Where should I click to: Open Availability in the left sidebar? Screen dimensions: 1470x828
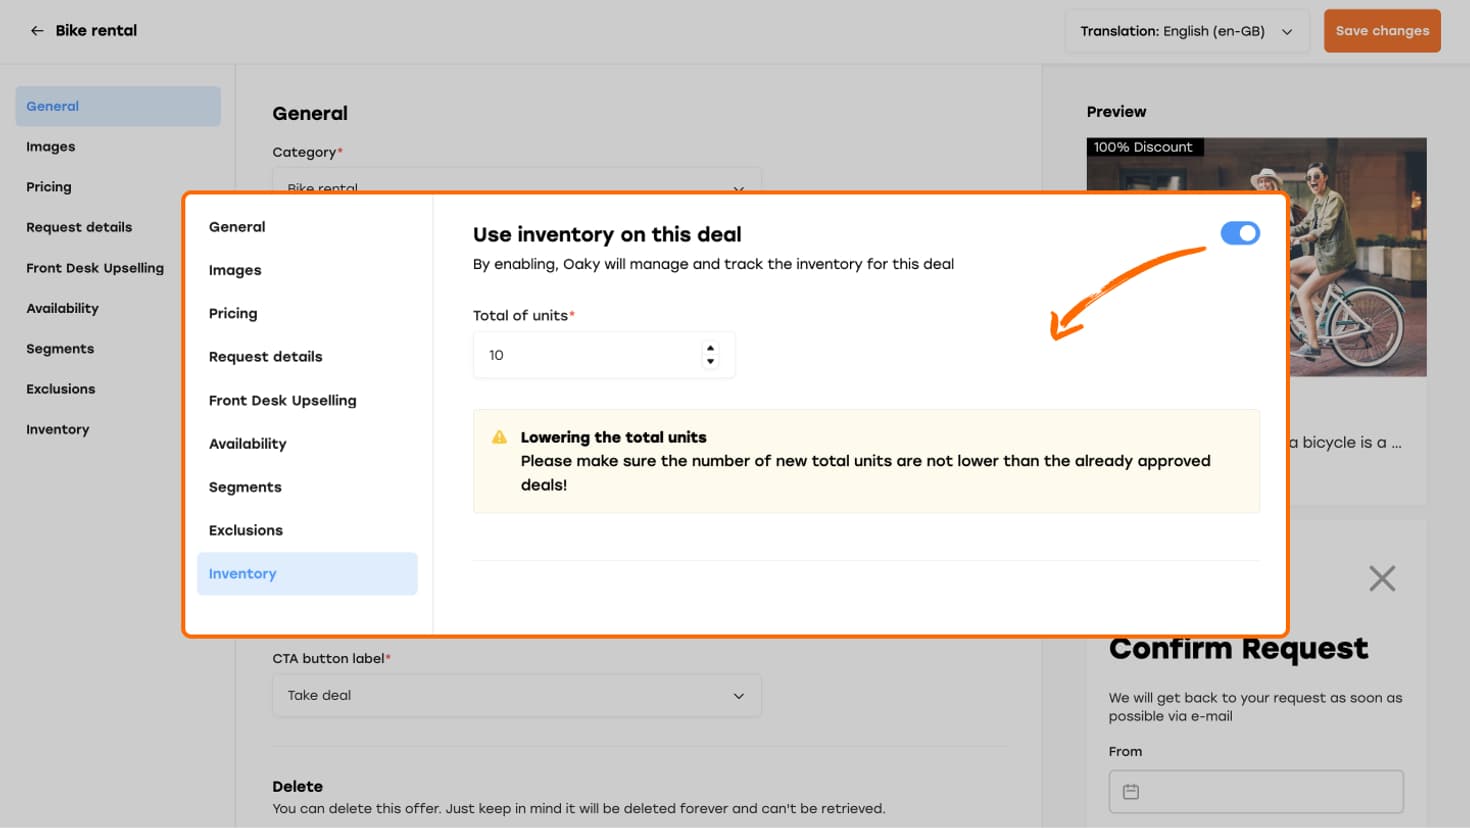62,308
